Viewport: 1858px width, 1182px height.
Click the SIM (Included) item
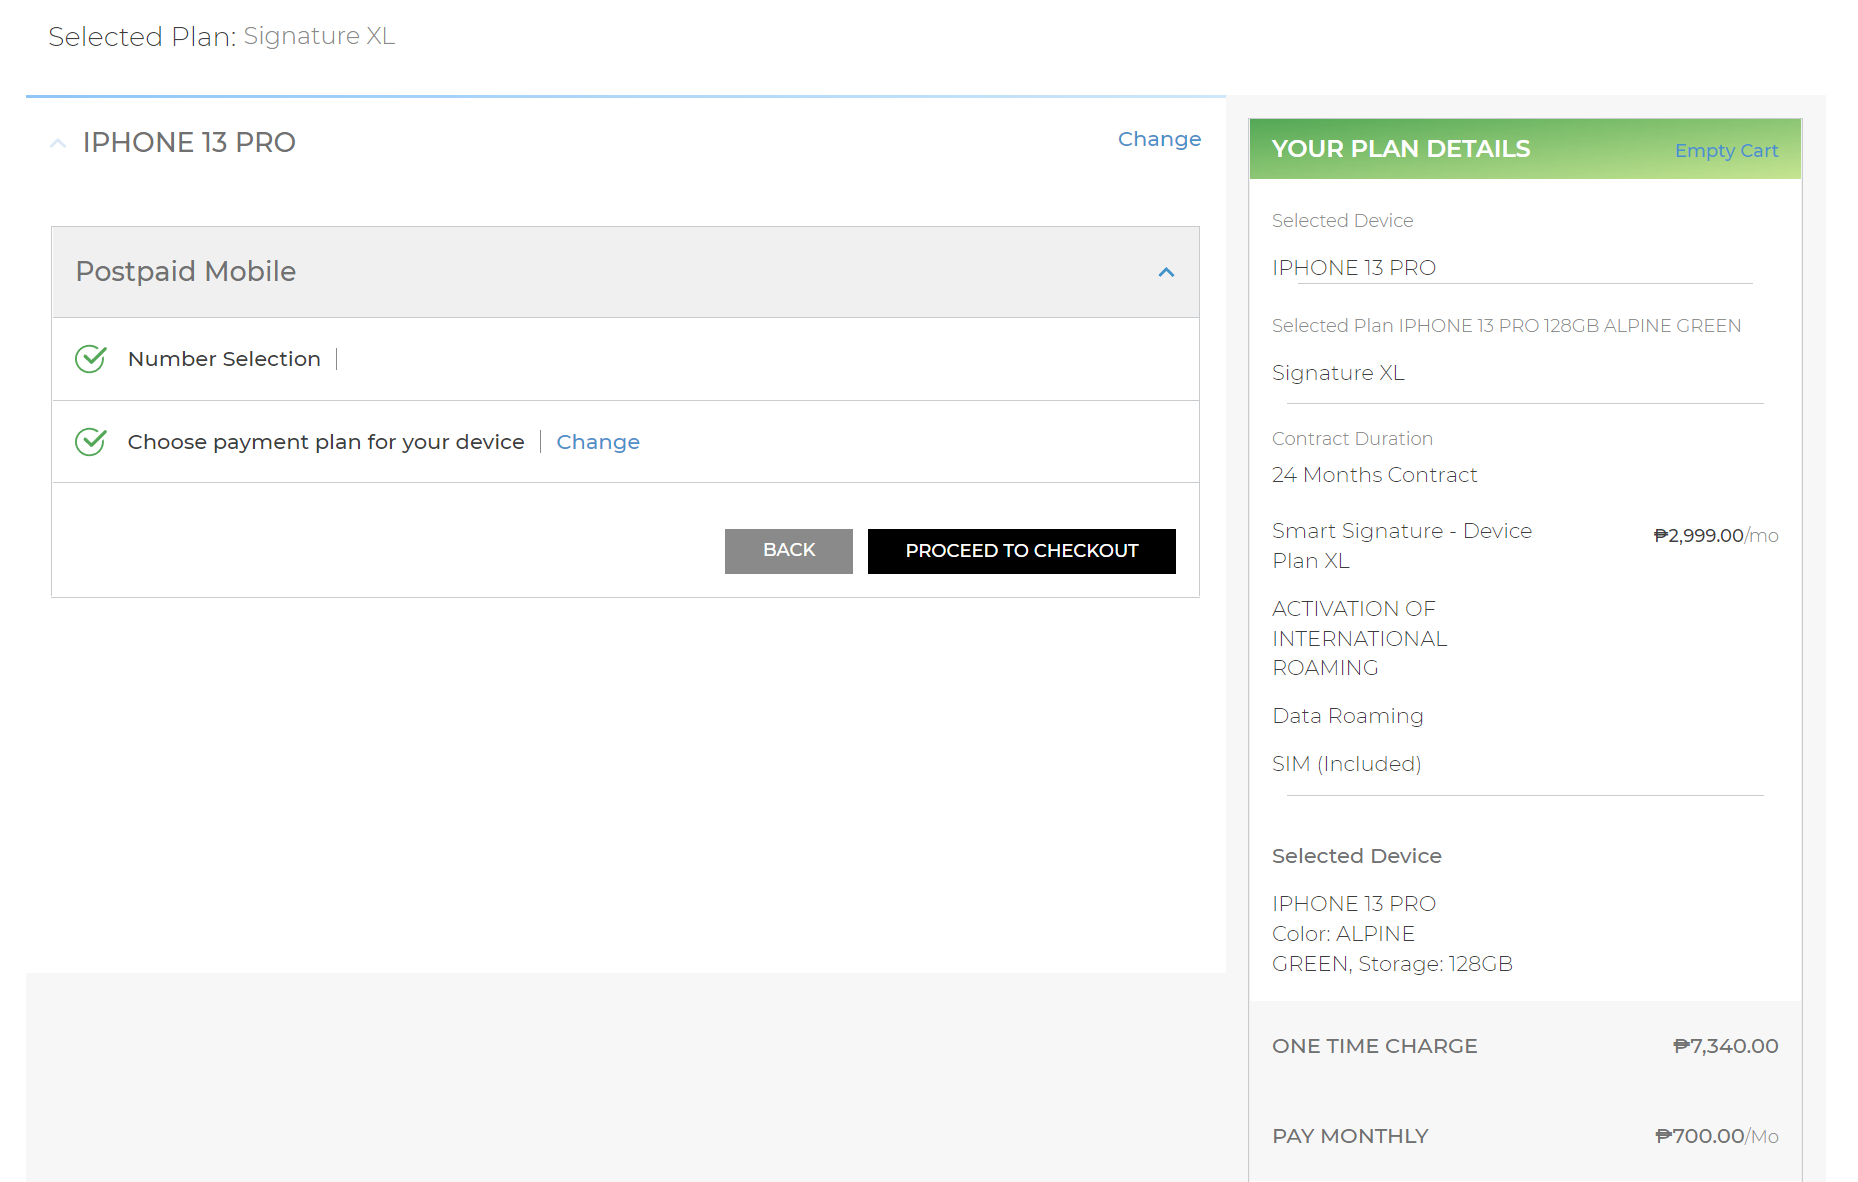[x=1346, y=764]
